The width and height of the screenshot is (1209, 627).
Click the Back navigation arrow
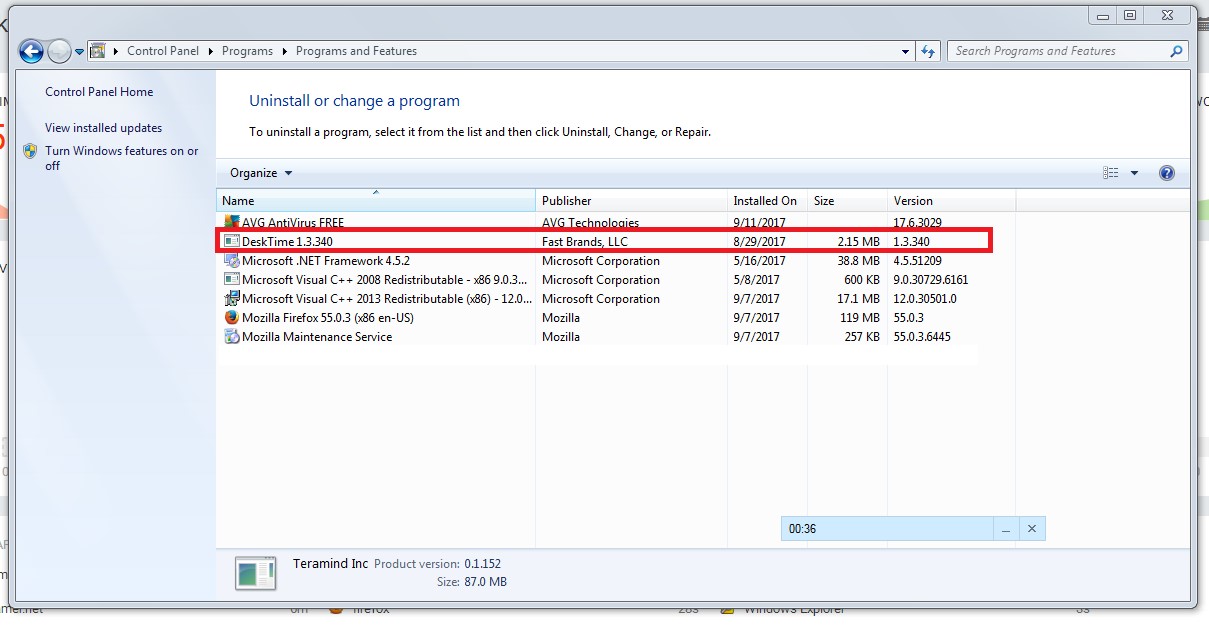tap(31, 51)
